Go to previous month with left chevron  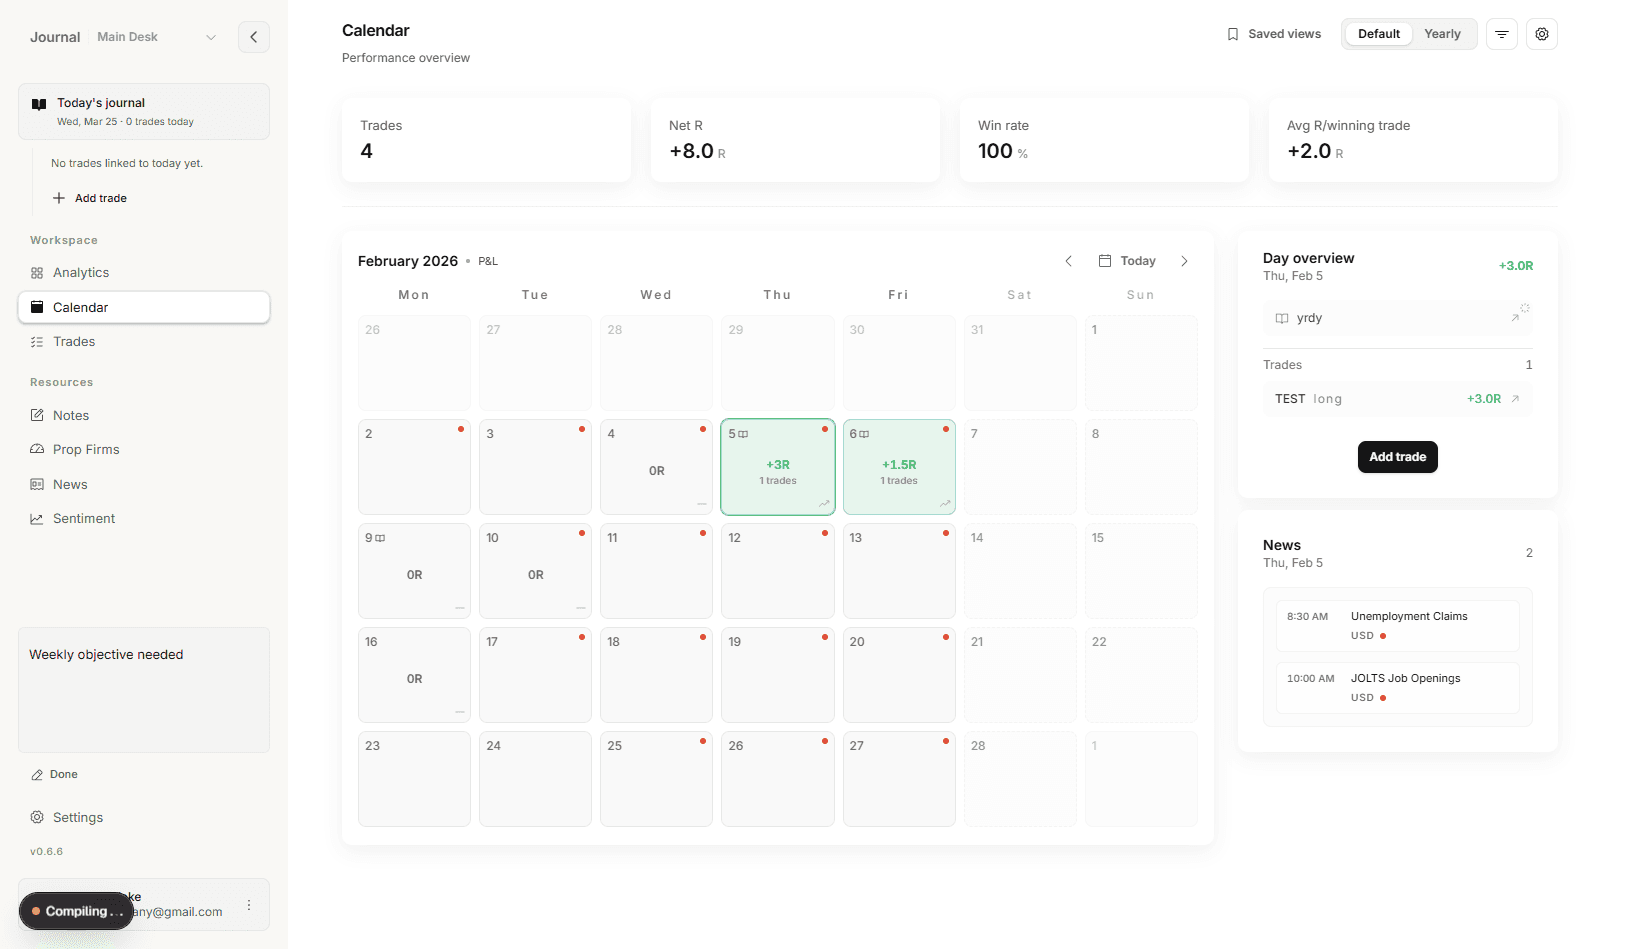pyautogui.click(x=1068, y=261)
